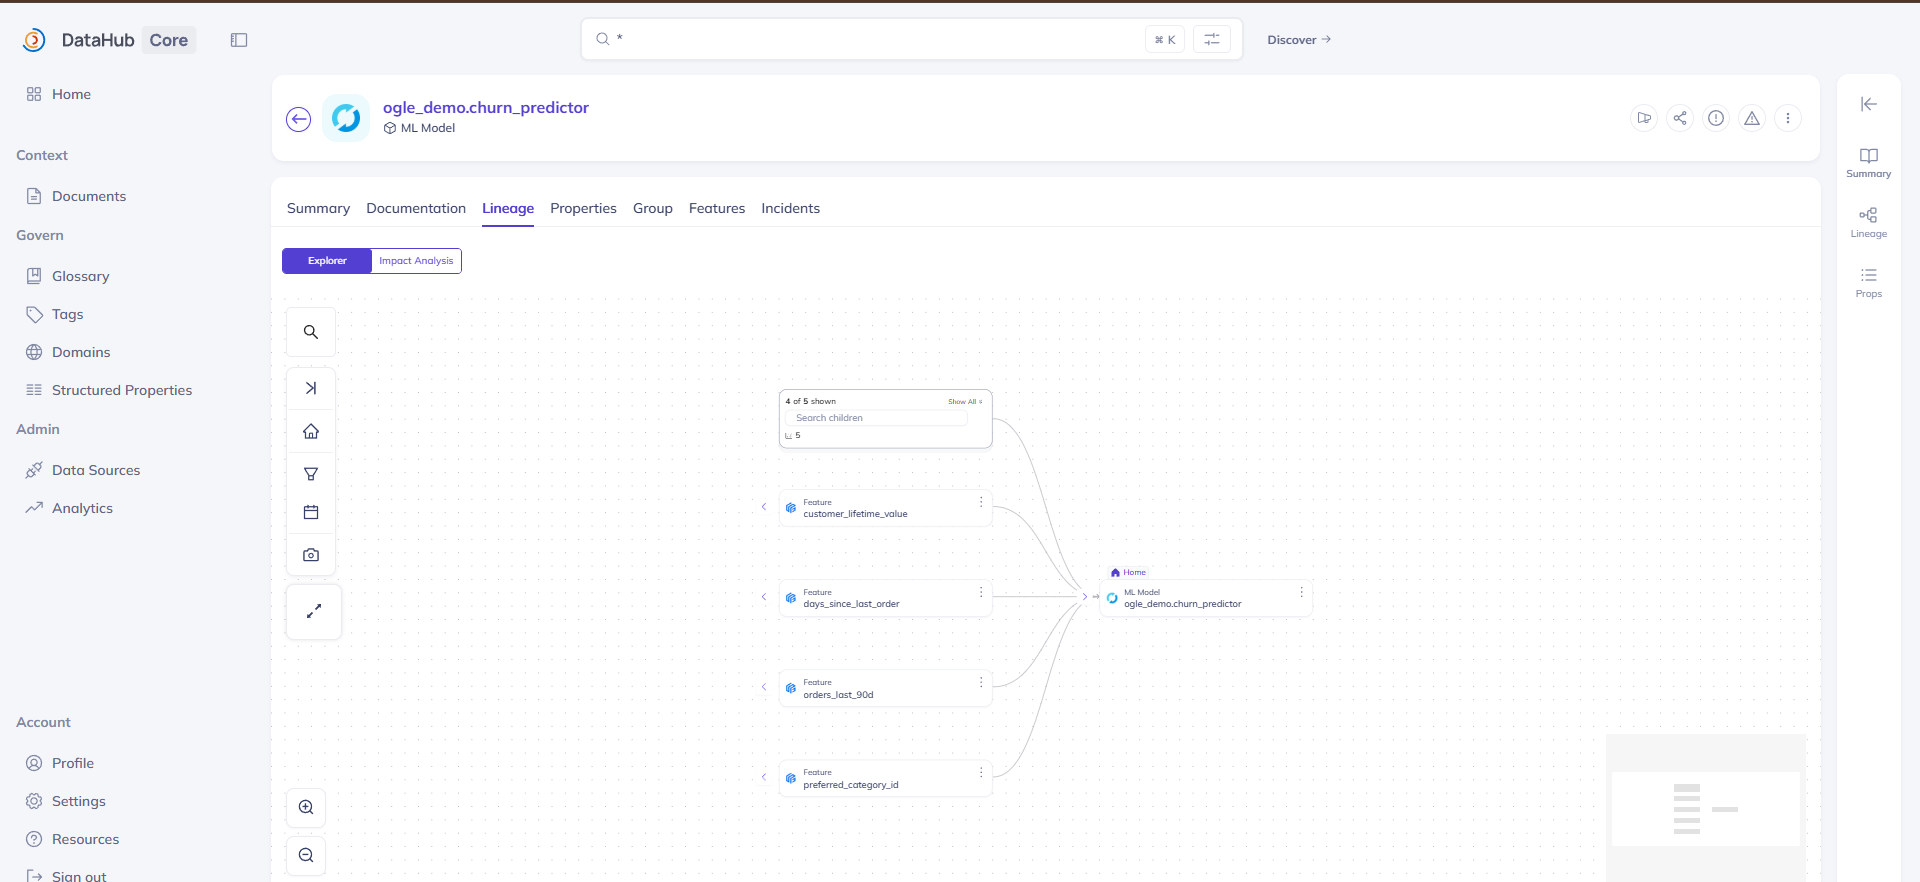Open the share menu icon

coord(1680,118)
